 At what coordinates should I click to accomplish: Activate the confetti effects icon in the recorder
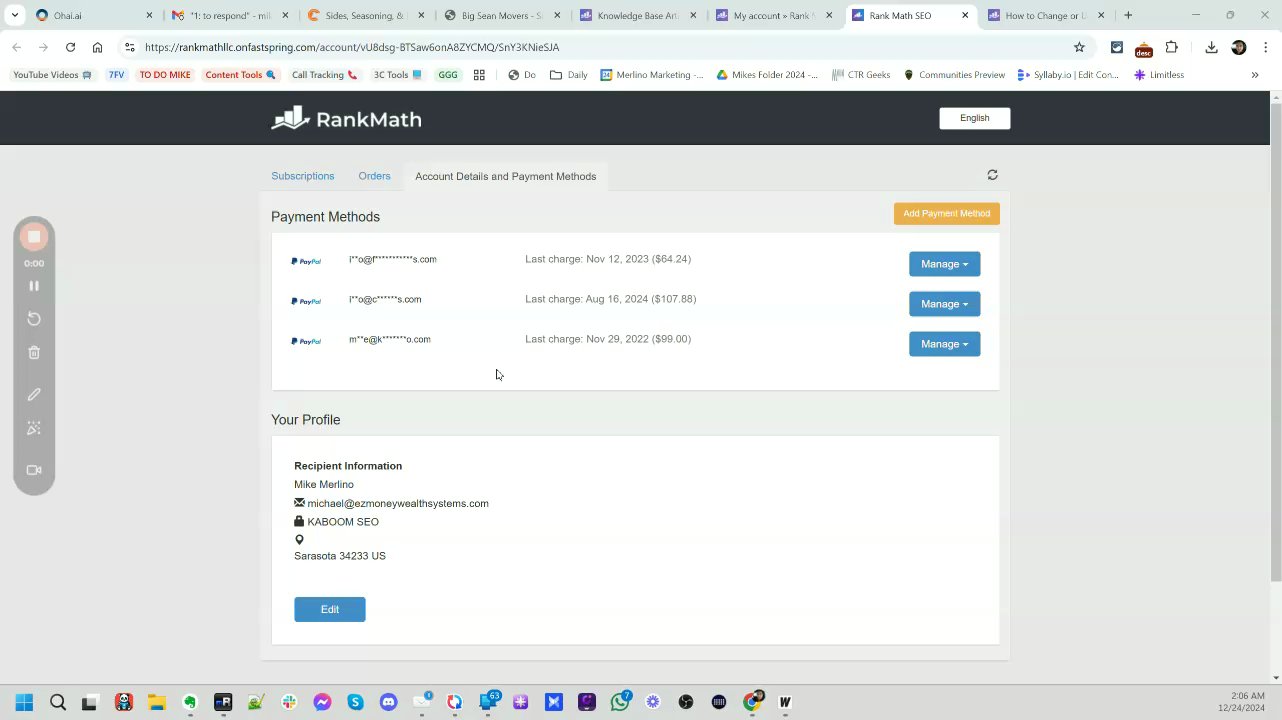click(x=34, y=428)
